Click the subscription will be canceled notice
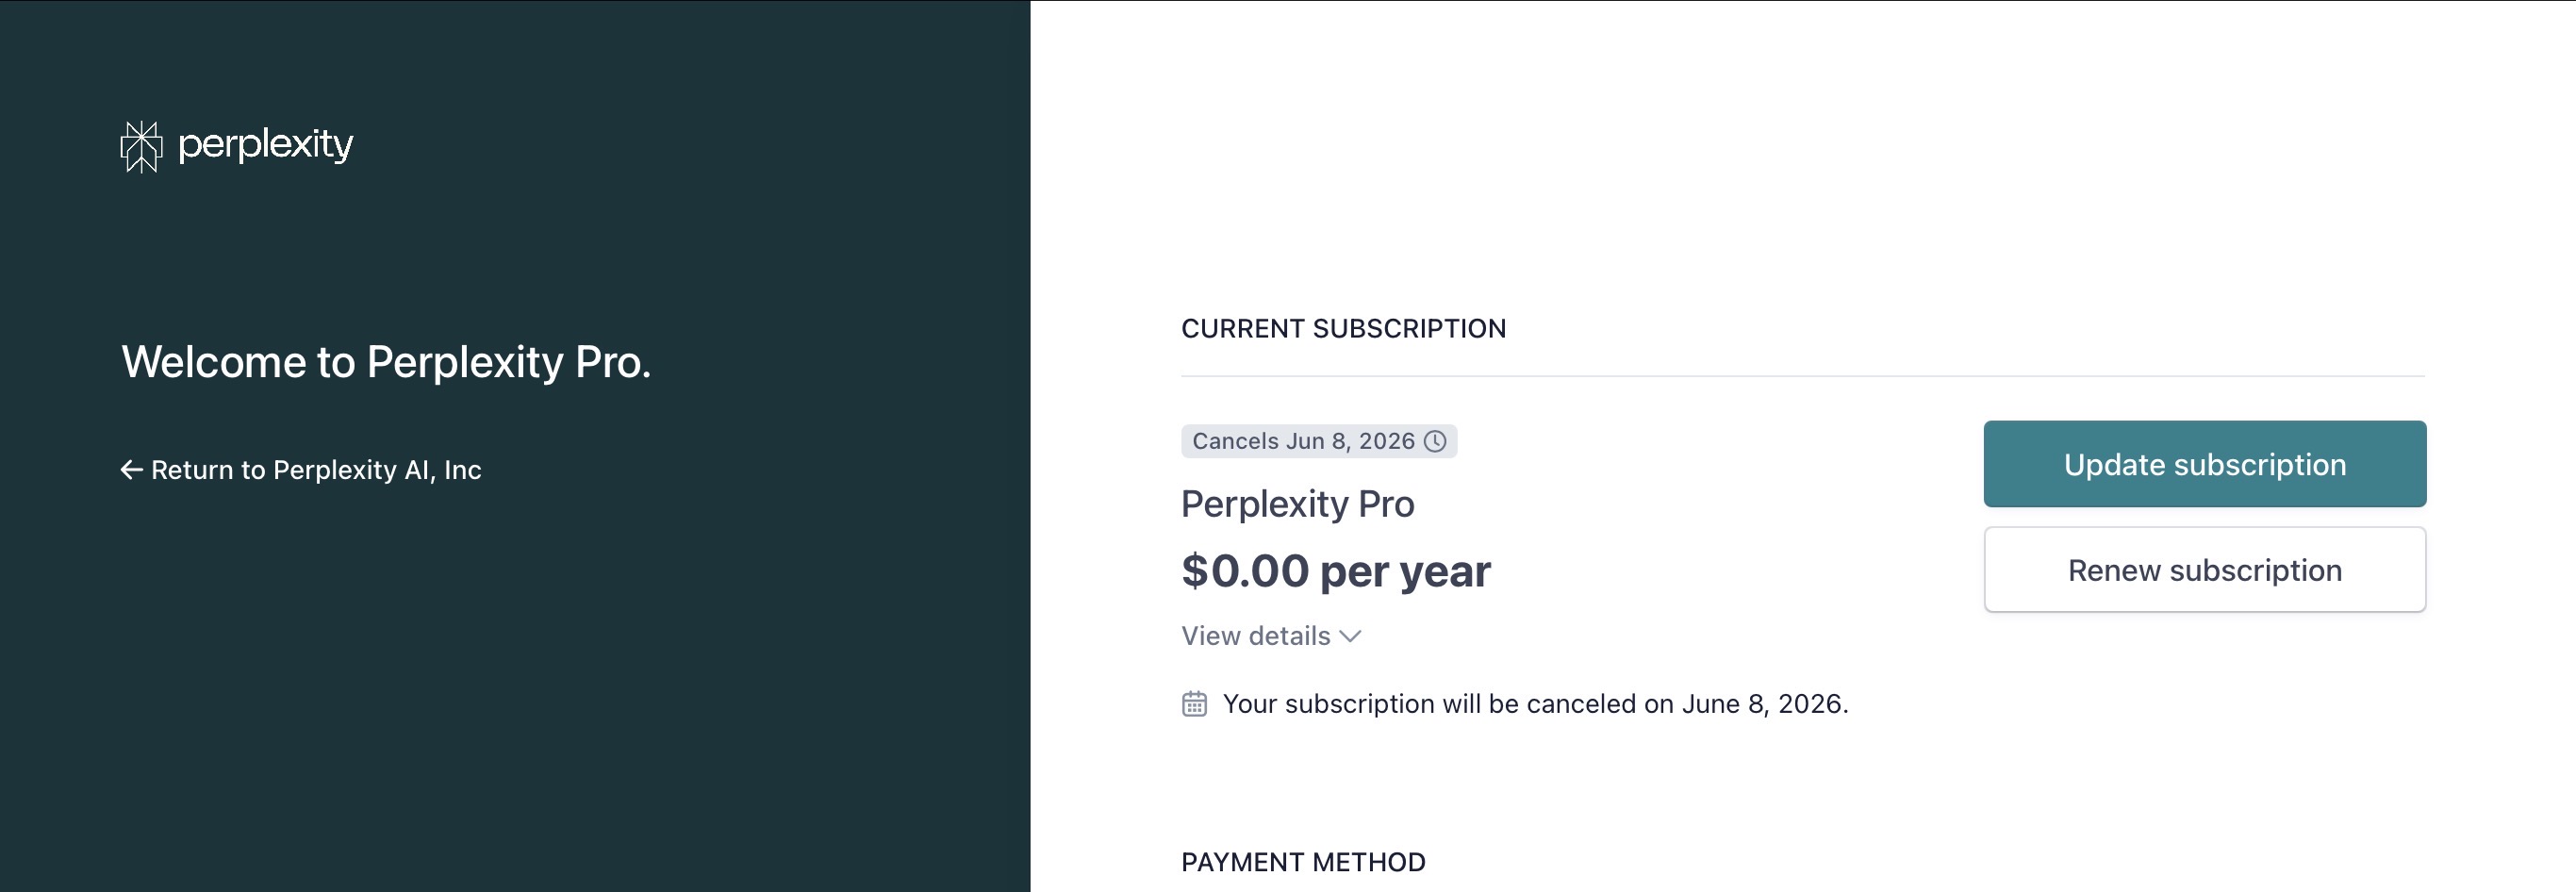Screen dimensions: 2576x892 click(1536, 704)
